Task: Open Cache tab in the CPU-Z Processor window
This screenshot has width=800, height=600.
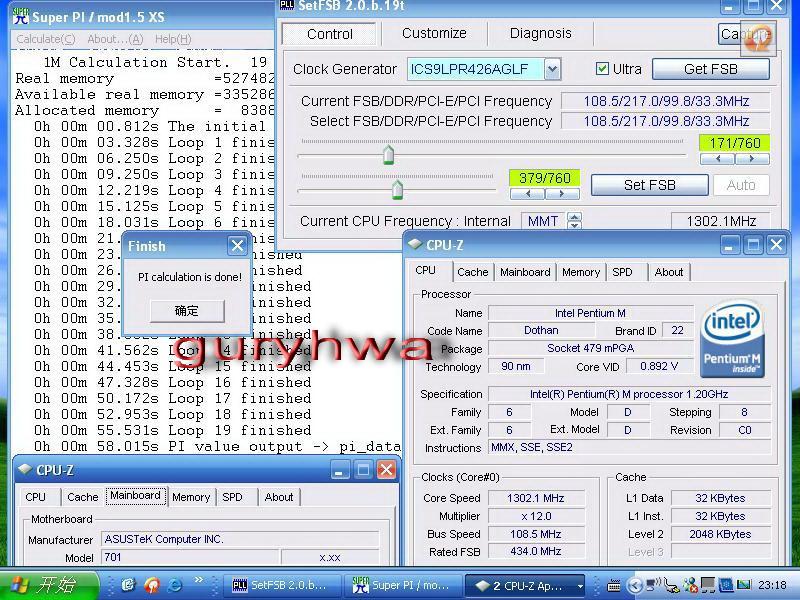Action: pos(472,272)
